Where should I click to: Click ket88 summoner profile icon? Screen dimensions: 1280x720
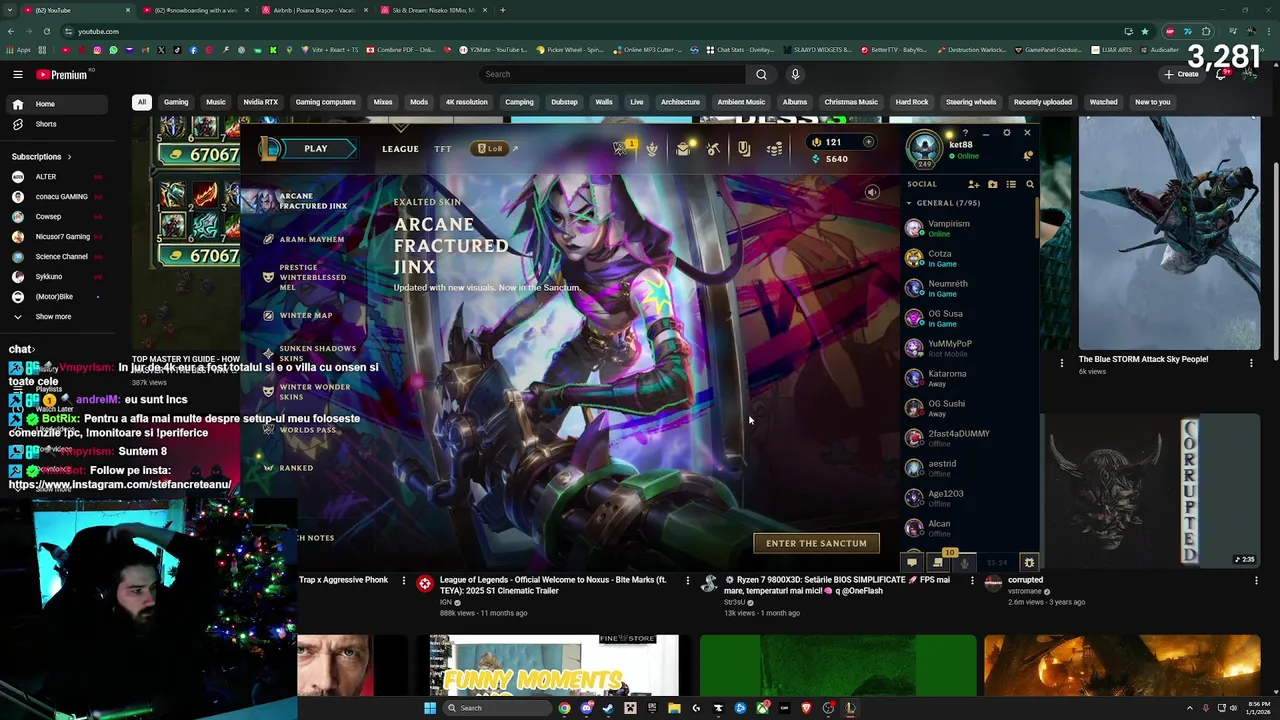click(924, 149)
